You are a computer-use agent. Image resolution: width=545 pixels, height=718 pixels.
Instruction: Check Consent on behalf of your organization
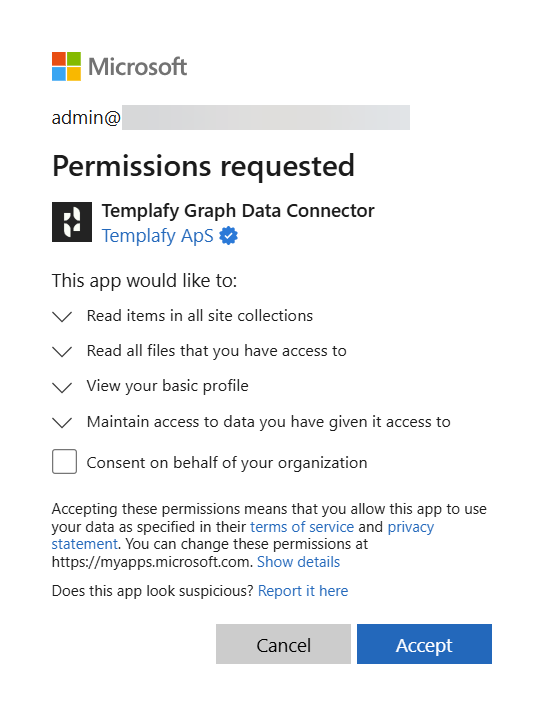(x=64, y=462)
